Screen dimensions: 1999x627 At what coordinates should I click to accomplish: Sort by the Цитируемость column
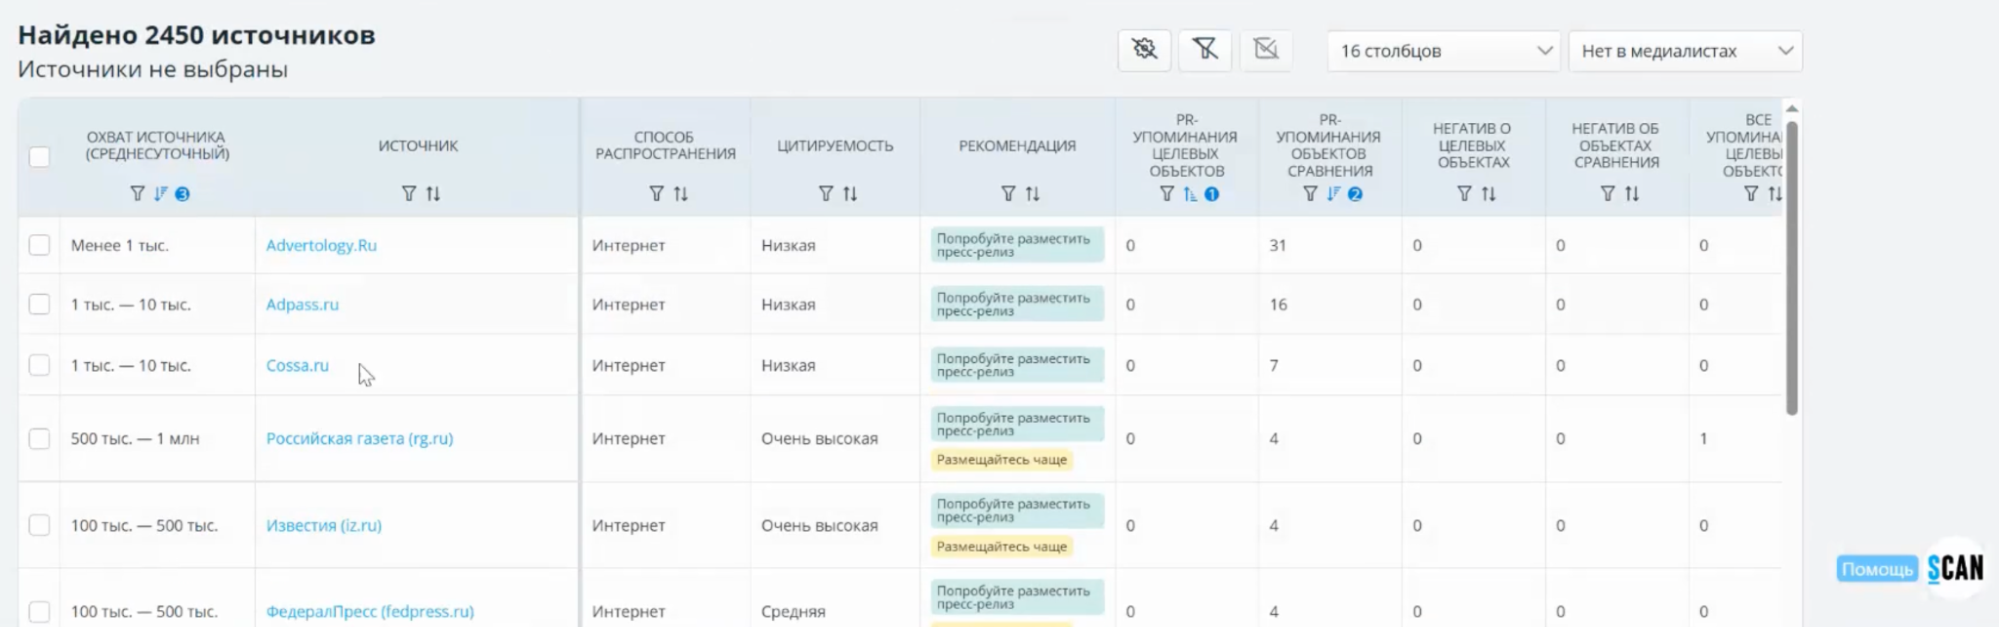click(x=850, y=194)
